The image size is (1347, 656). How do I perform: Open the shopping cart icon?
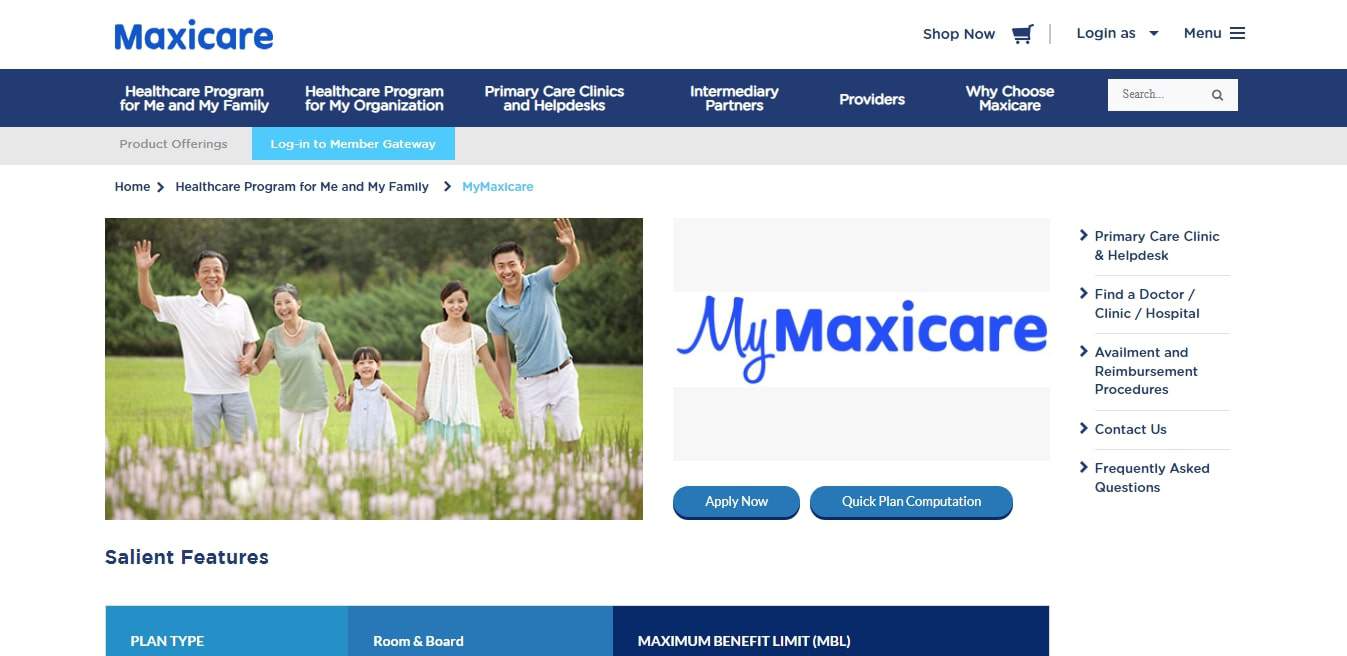(1022, 34)
